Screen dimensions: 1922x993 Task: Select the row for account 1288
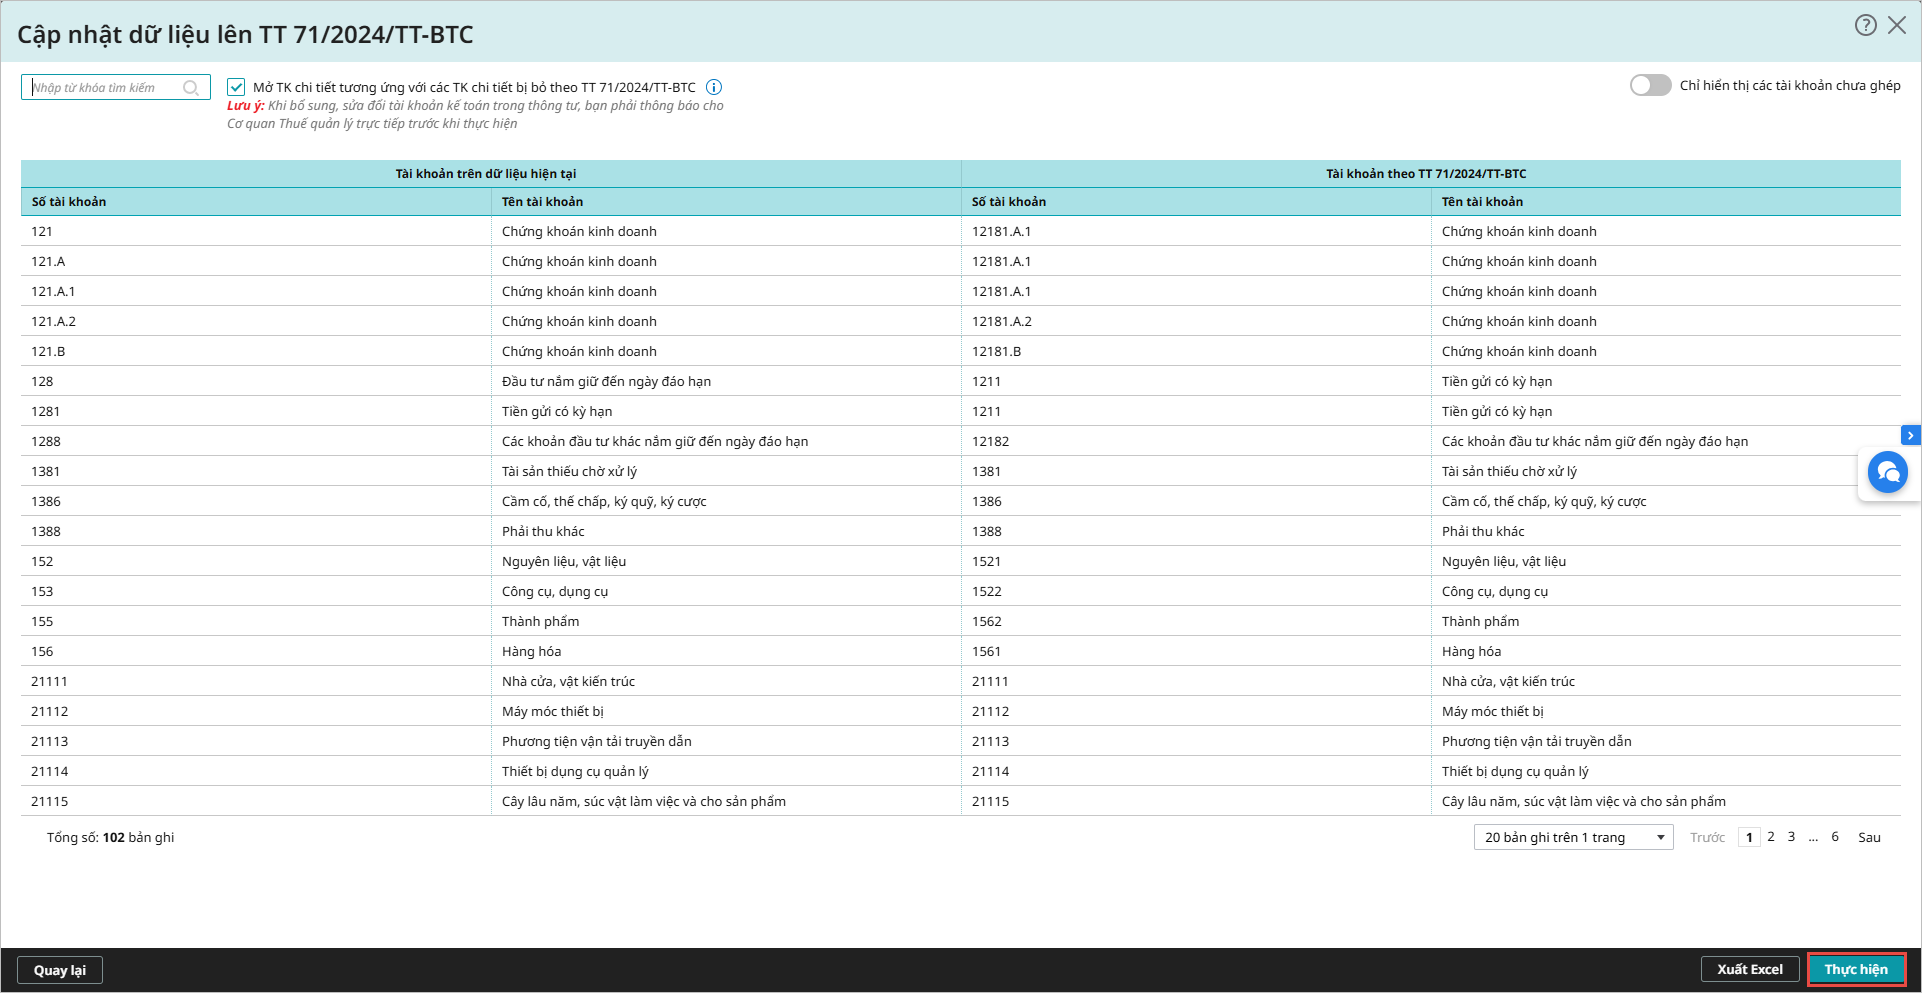(x=46, y=441)
